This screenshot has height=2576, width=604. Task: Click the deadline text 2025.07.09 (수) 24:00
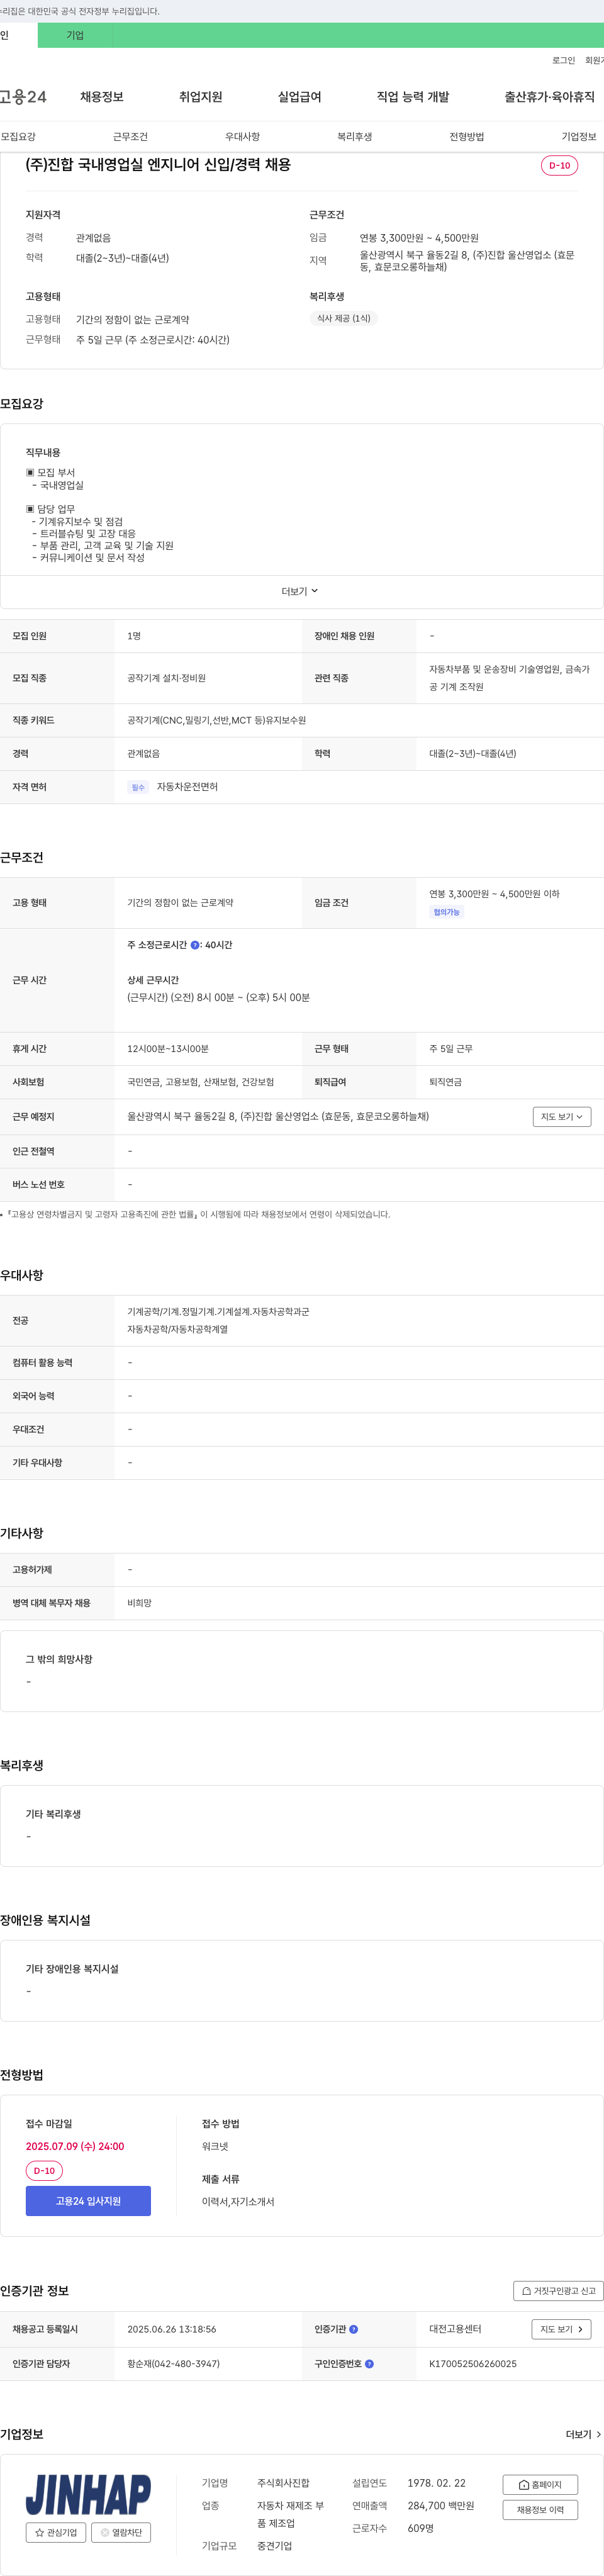75,2146
